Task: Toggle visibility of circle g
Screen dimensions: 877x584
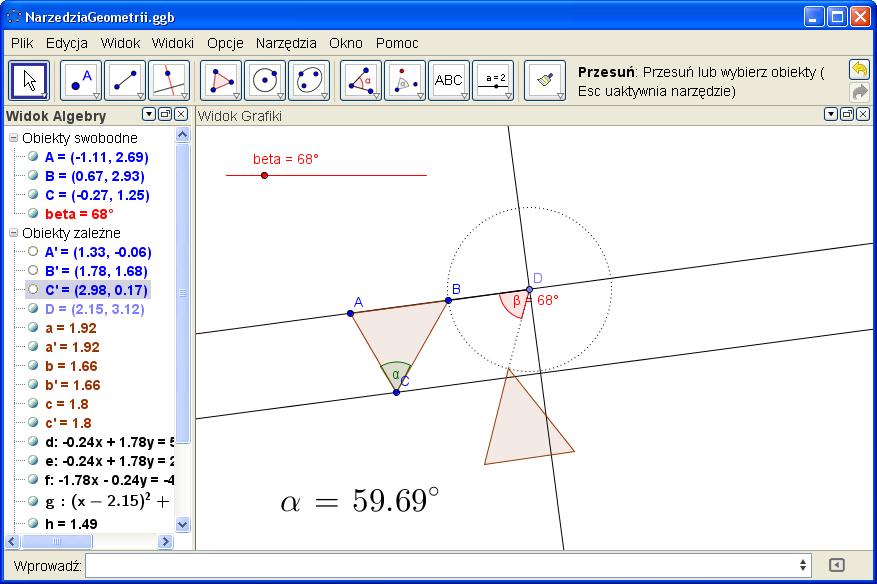Action: pos(33,501)
